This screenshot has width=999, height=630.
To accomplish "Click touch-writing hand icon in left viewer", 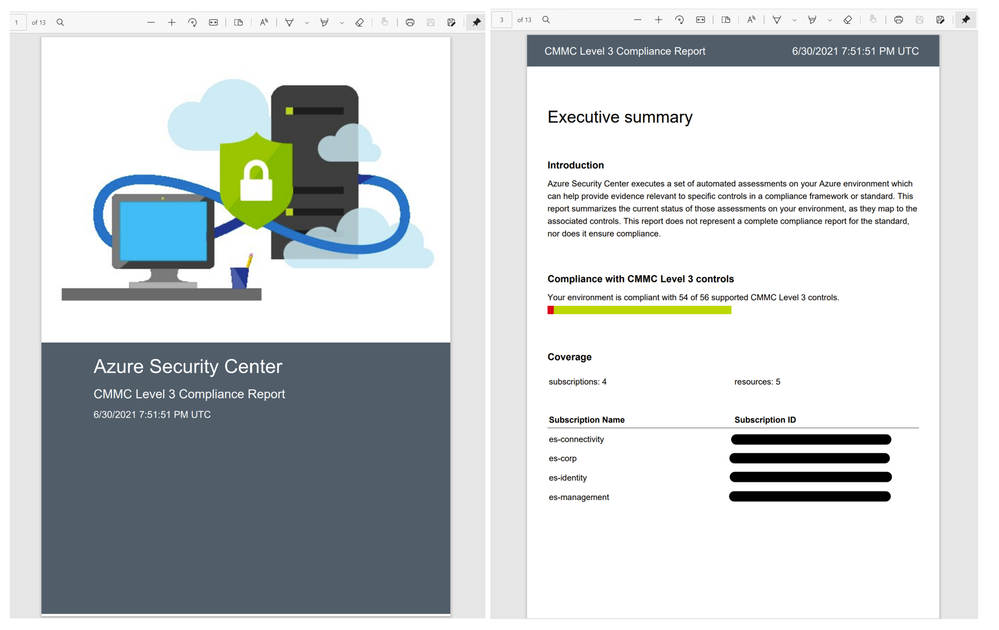I will [385, 22].
